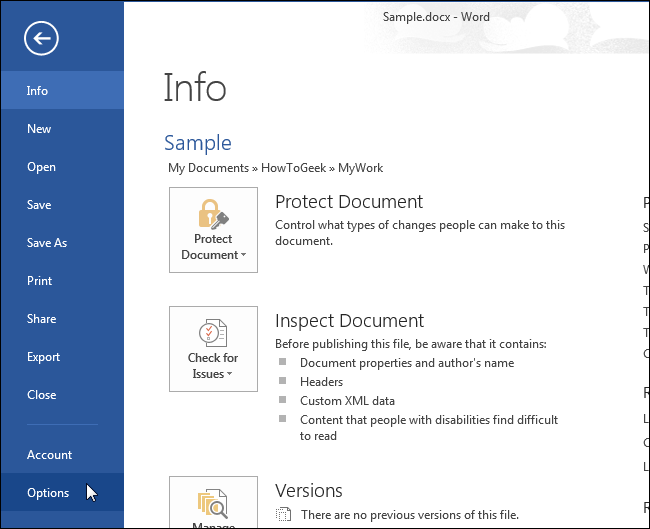Screen dimensions: 650x529
Task: Expand the Check for Issues dropdown
Action: 213,366
